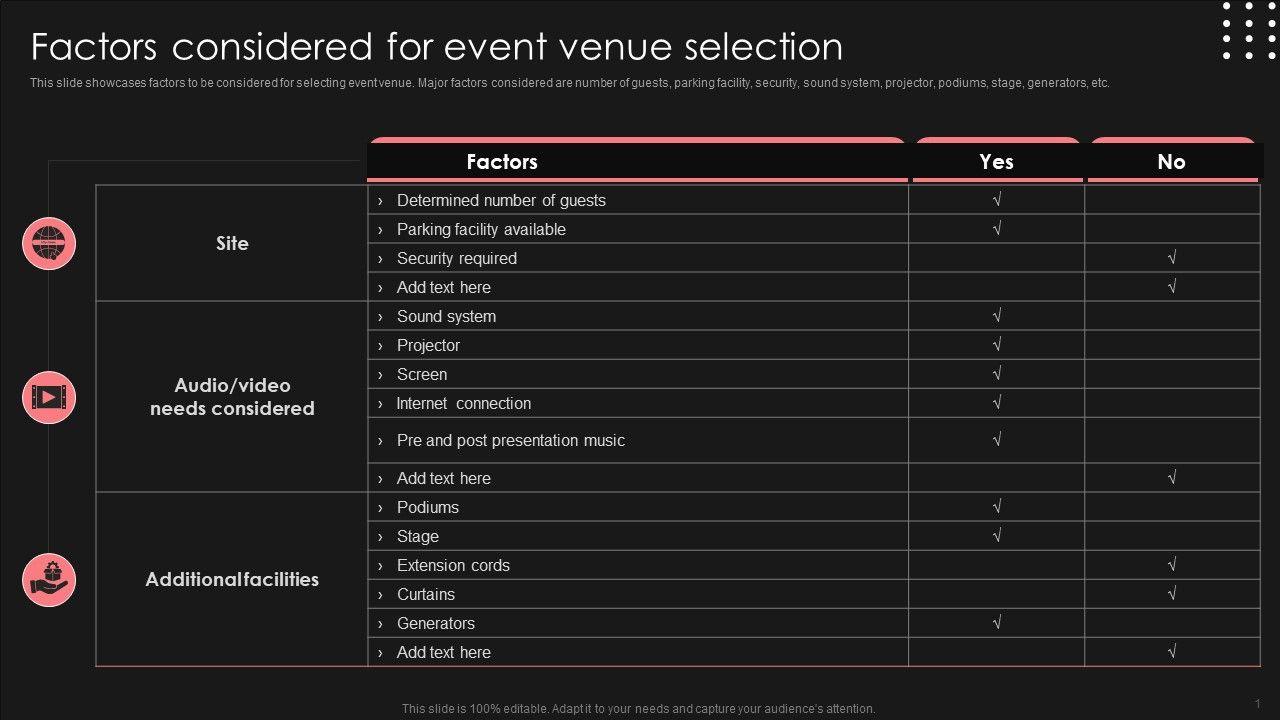Viewport: 1280px width, 720px height.
Task: Click the chevron next to Internet connection
Action: click(x=380, y=404)
